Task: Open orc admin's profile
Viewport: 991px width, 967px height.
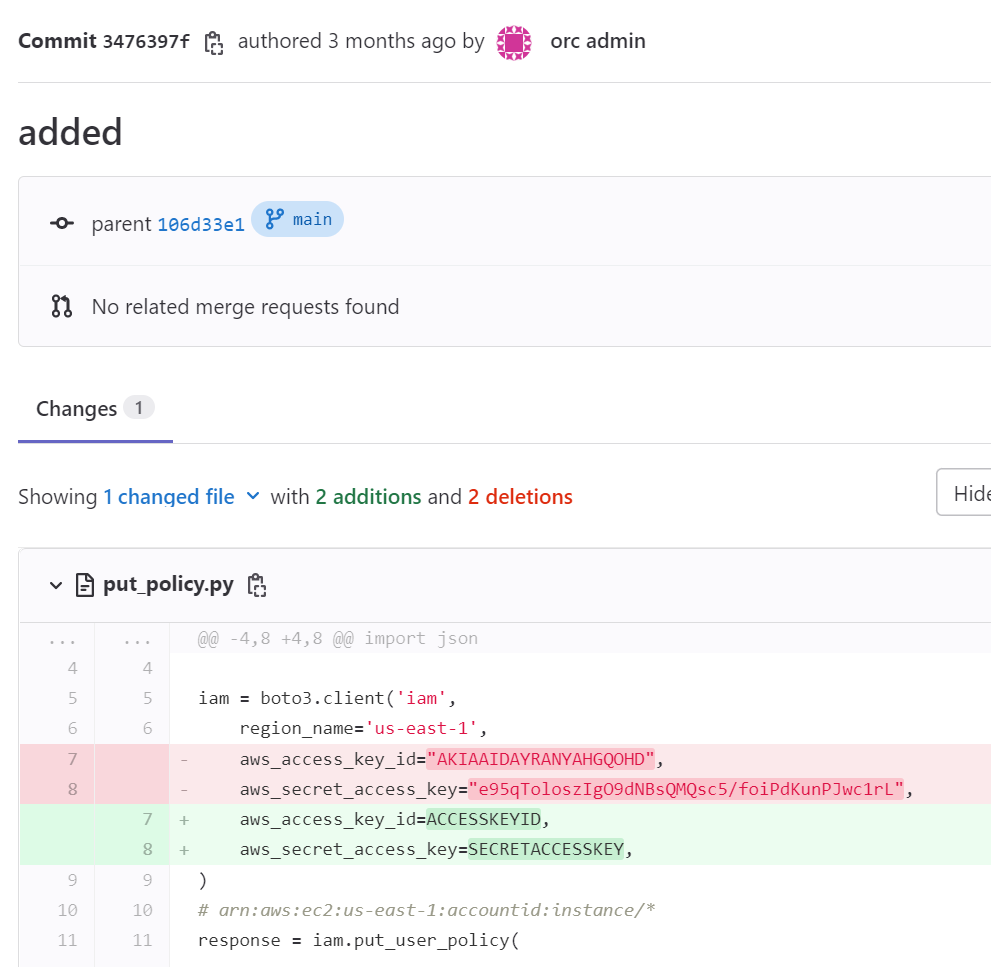Action: coord(597,42)
